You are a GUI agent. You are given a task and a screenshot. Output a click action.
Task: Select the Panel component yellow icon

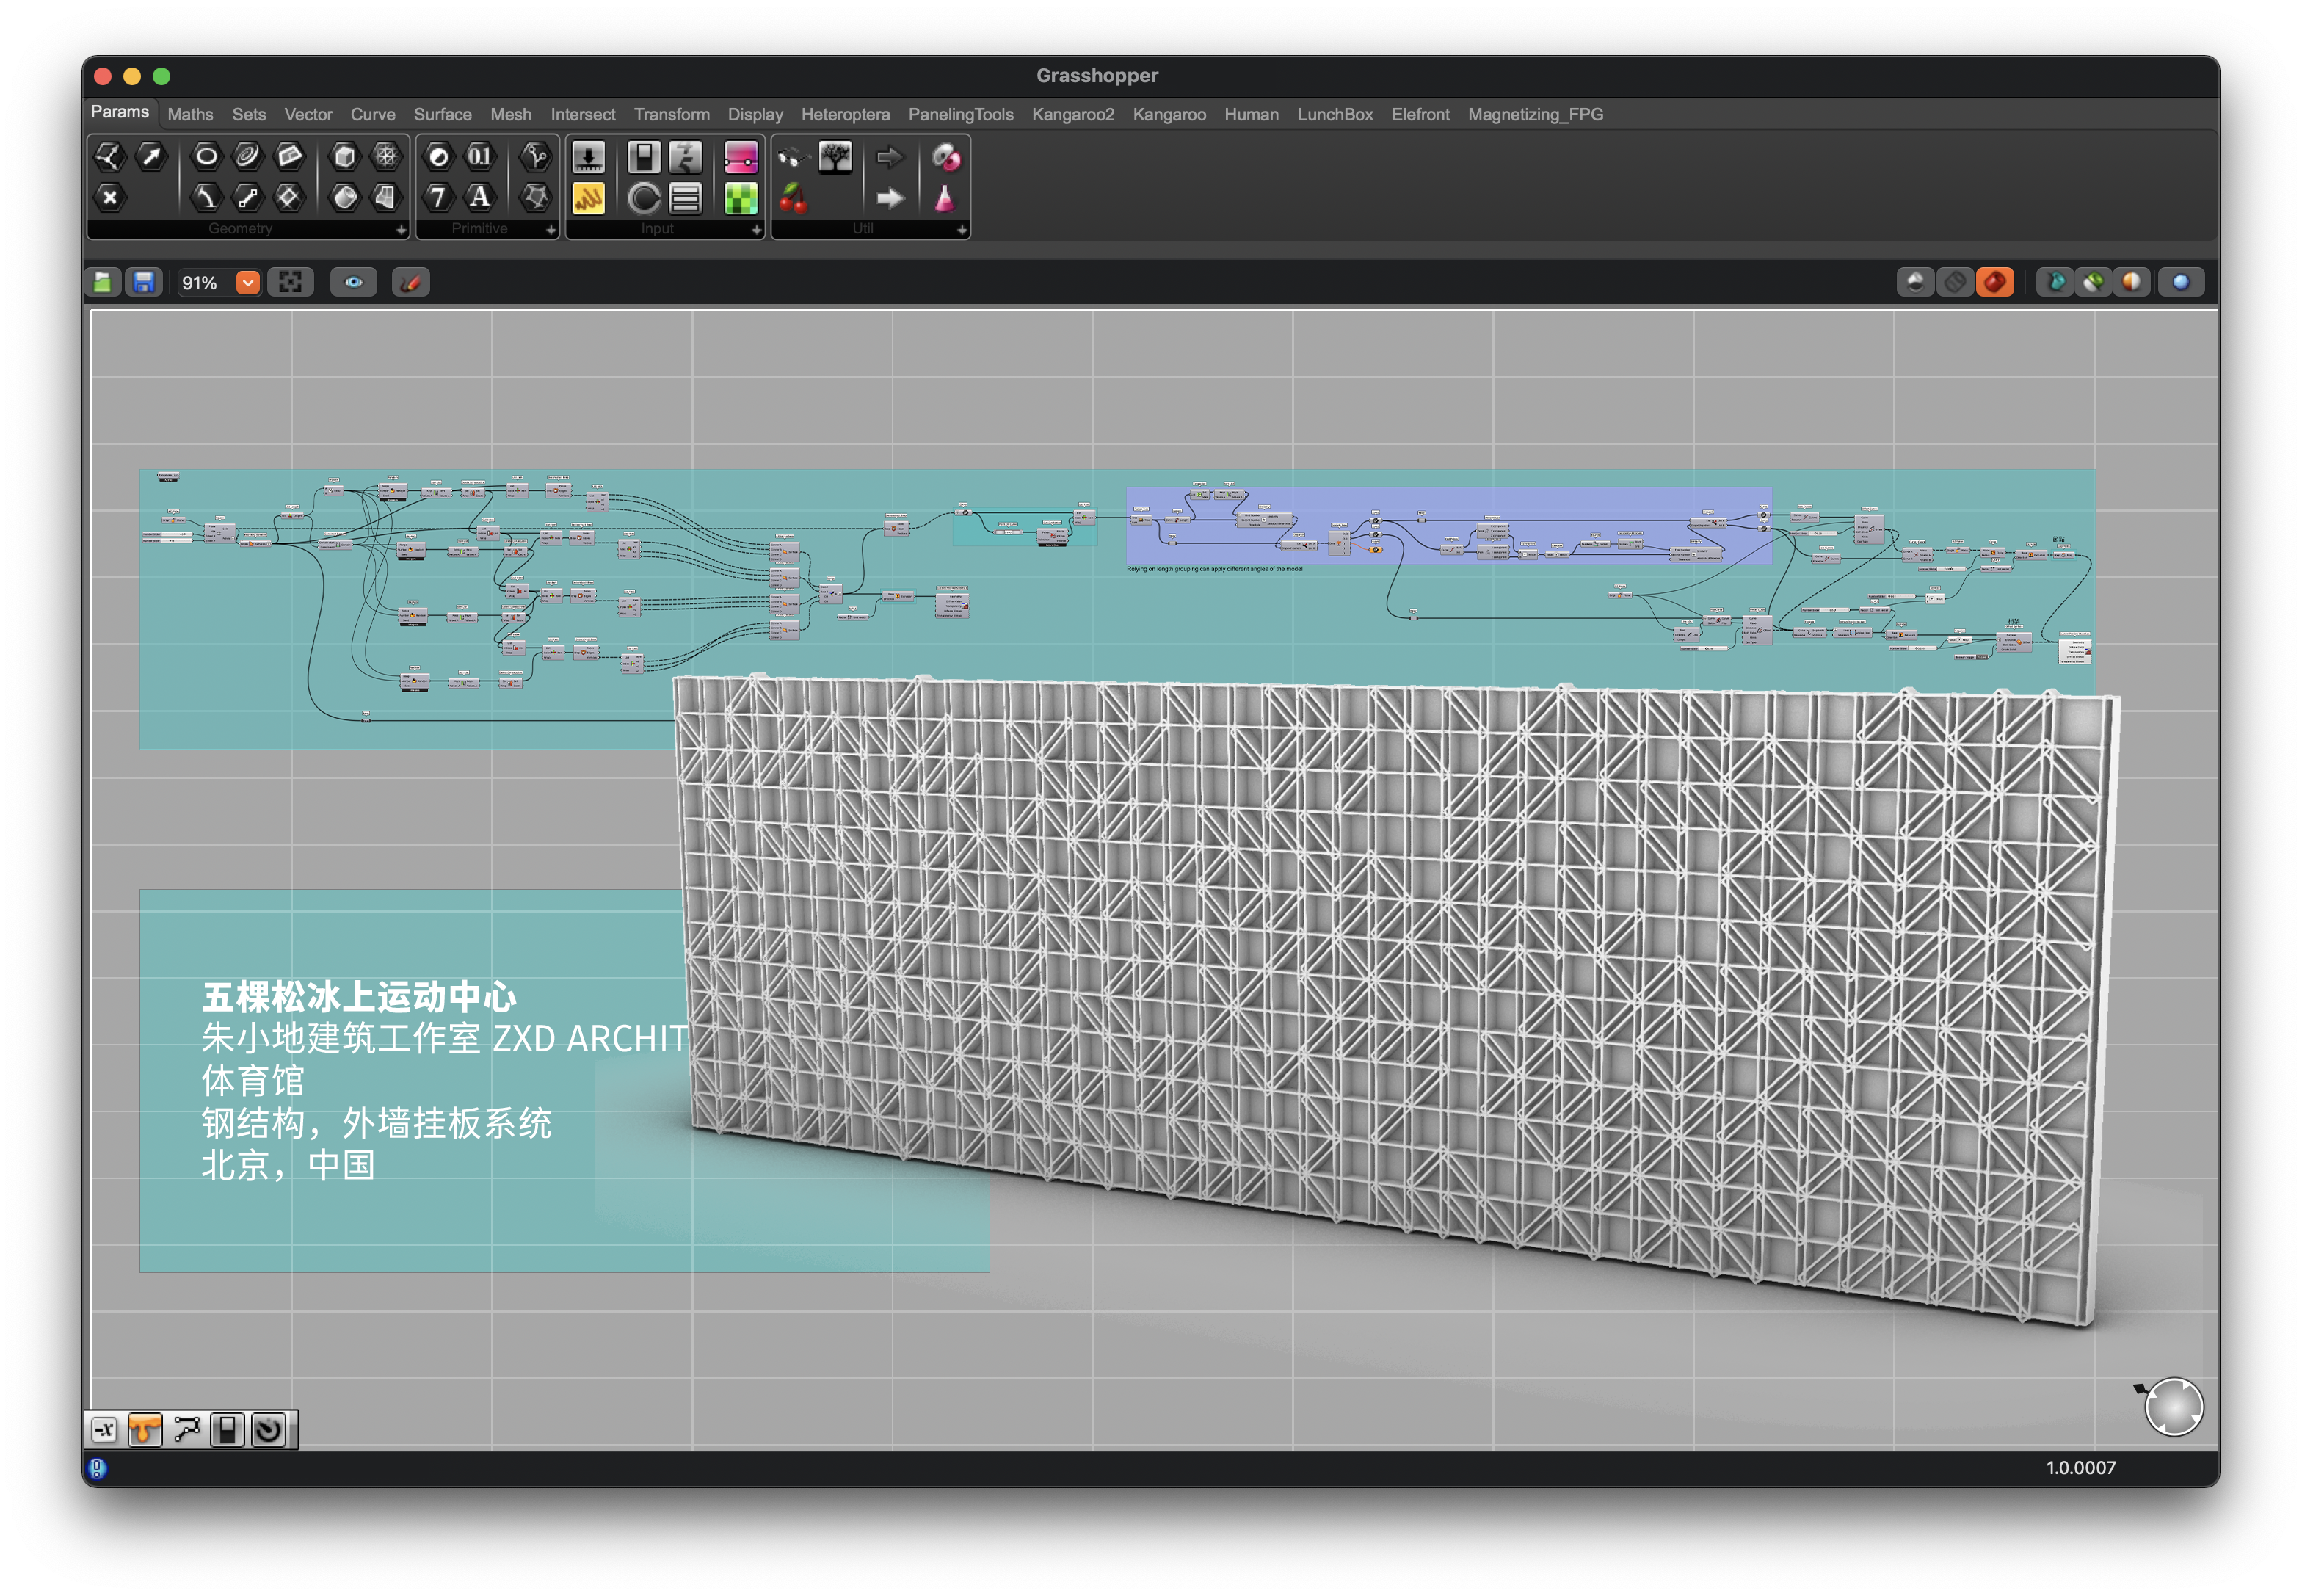point(588,198)
